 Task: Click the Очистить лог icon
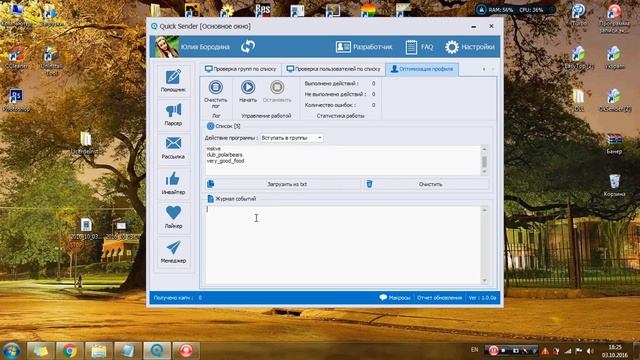[216, 87]
